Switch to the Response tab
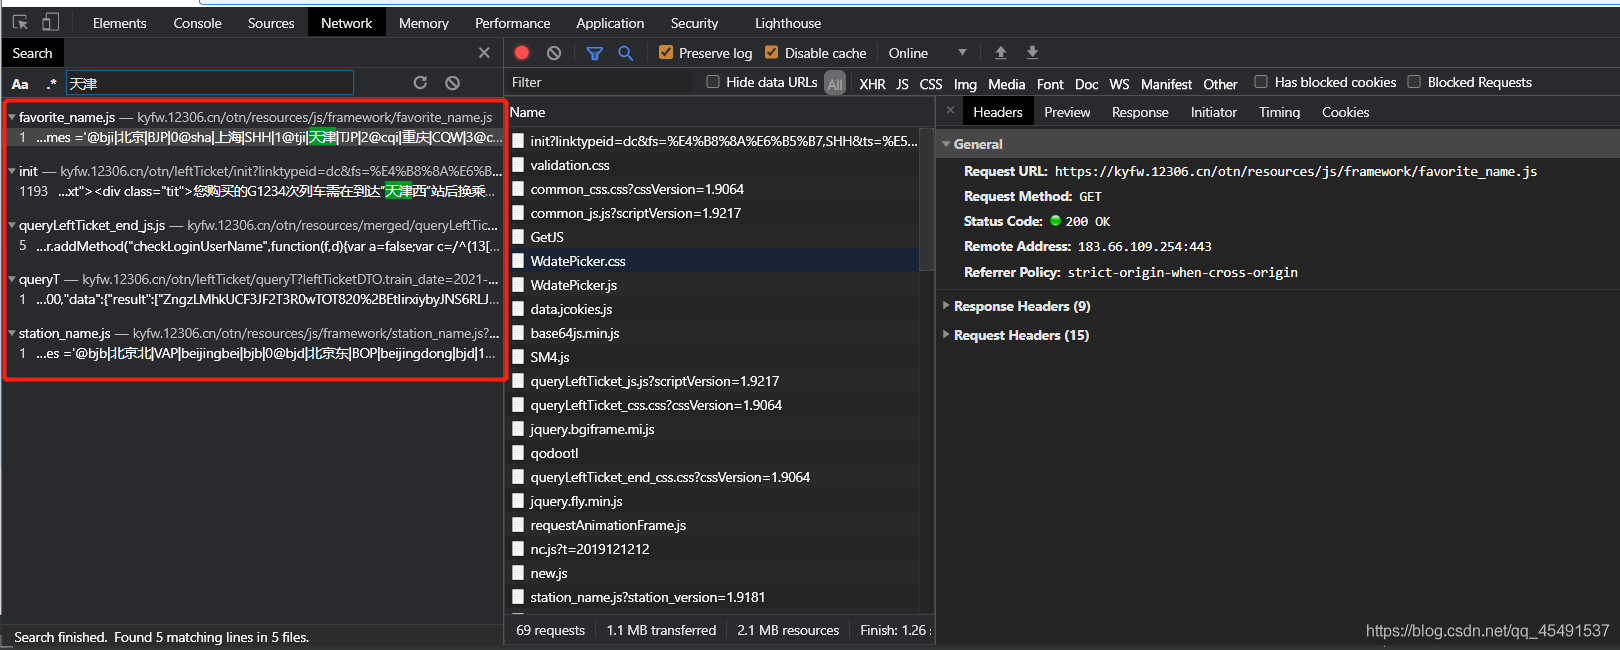Screen dimensions: 1620x650 coord(1140,112)
